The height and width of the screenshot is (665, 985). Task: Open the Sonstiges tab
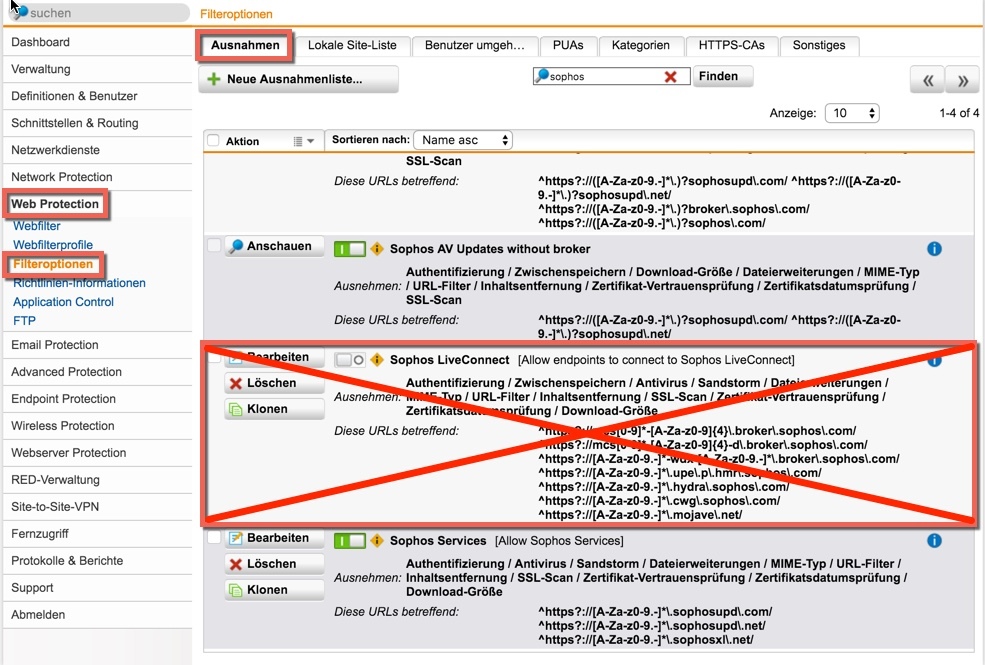(x=819, y=45)
